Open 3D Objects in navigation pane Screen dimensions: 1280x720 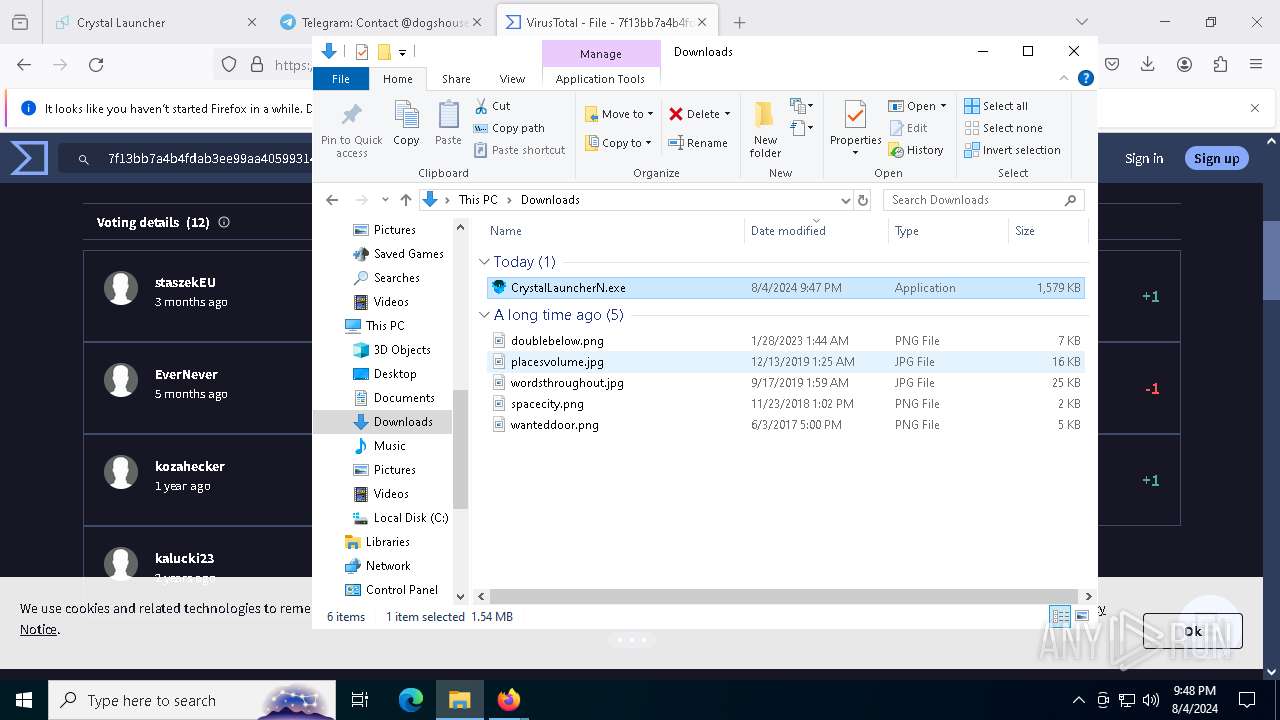point(392,350)
